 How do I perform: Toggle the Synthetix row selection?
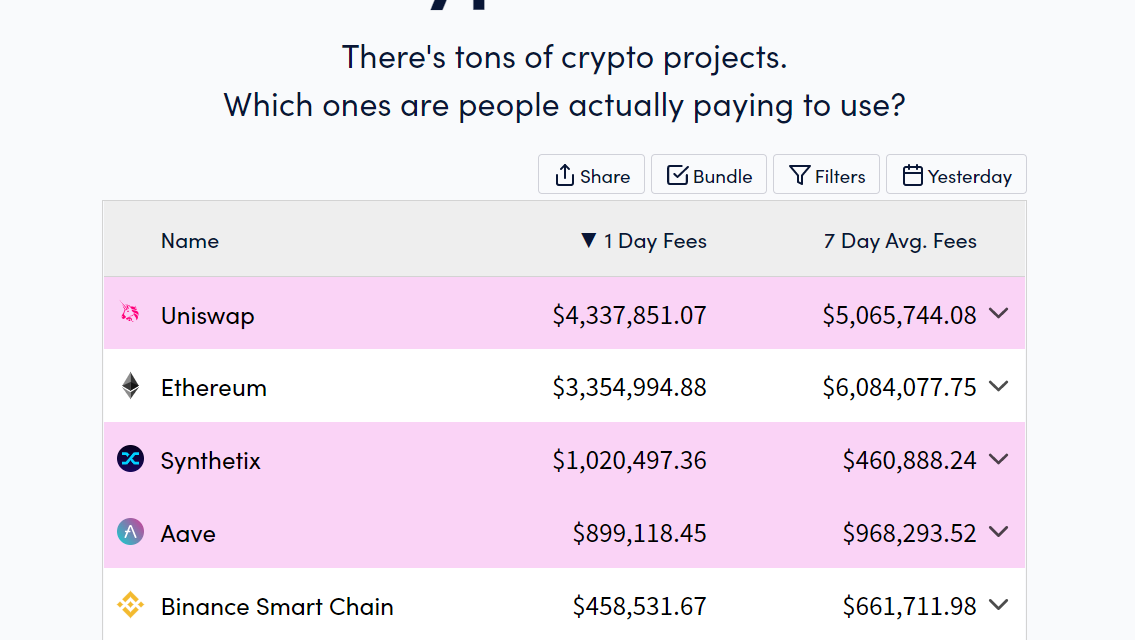click(x=400, y=459)
